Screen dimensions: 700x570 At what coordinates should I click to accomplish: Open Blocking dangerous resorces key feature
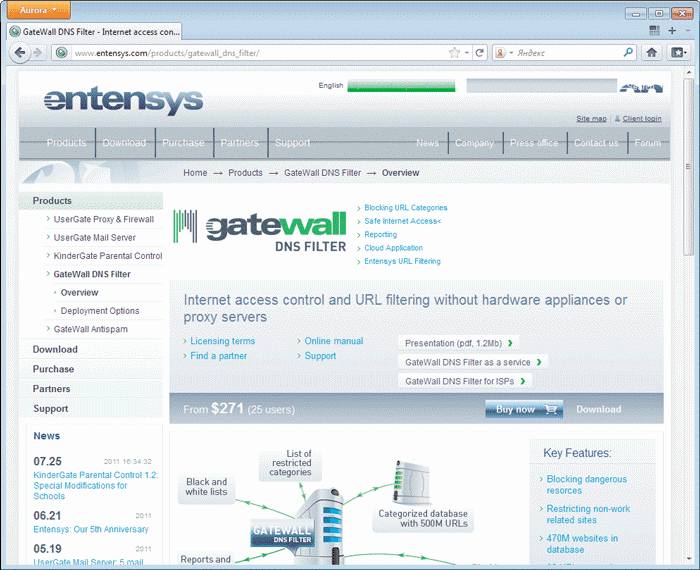(x=587, y=484)
